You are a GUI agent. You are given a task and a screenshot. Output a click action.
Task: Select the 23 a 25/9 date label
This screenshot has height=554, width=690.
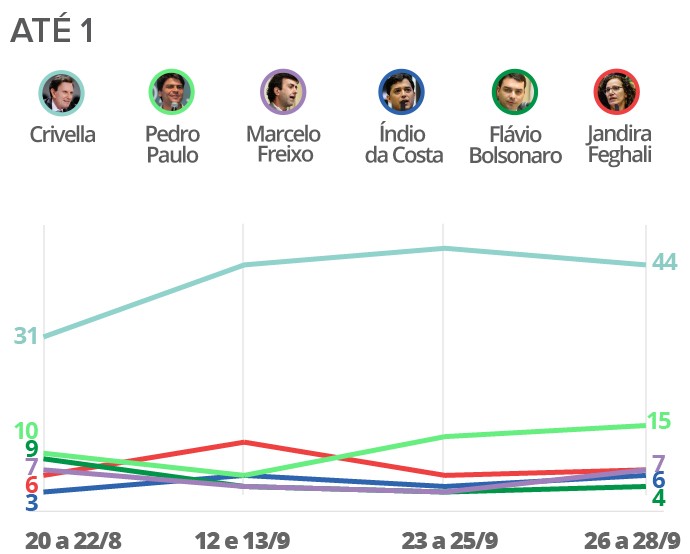[x=450, y=540]
